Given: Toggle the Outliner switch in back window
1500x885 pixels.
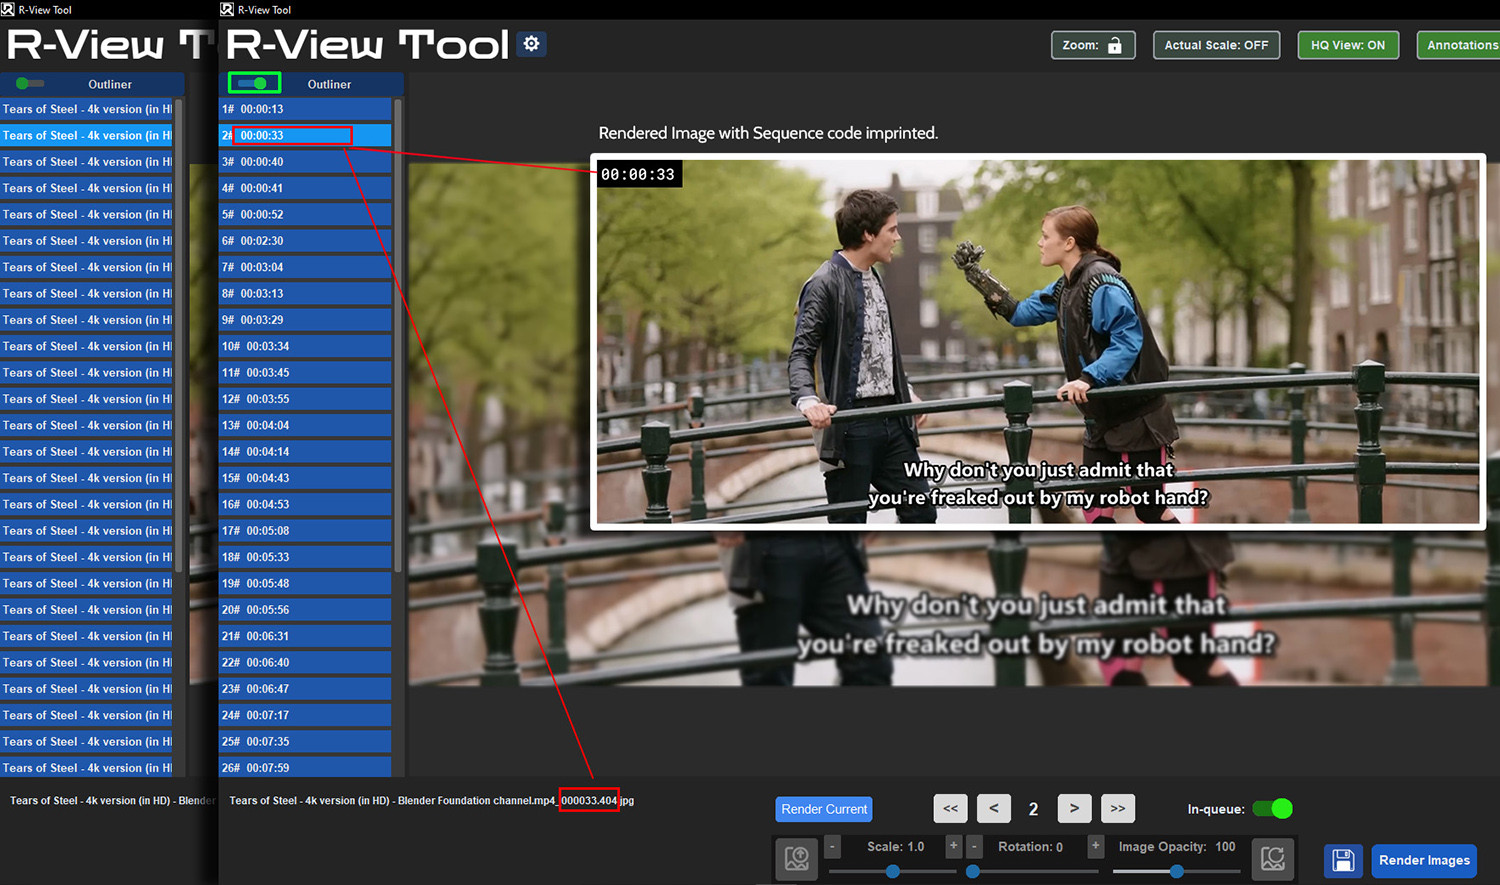Looking at the screenshot, I should click(30, 83).
